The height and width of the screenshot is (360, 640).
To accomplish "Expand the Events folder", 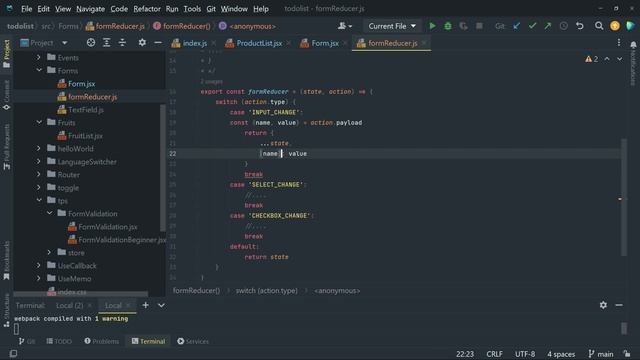I will click(39, 58).
